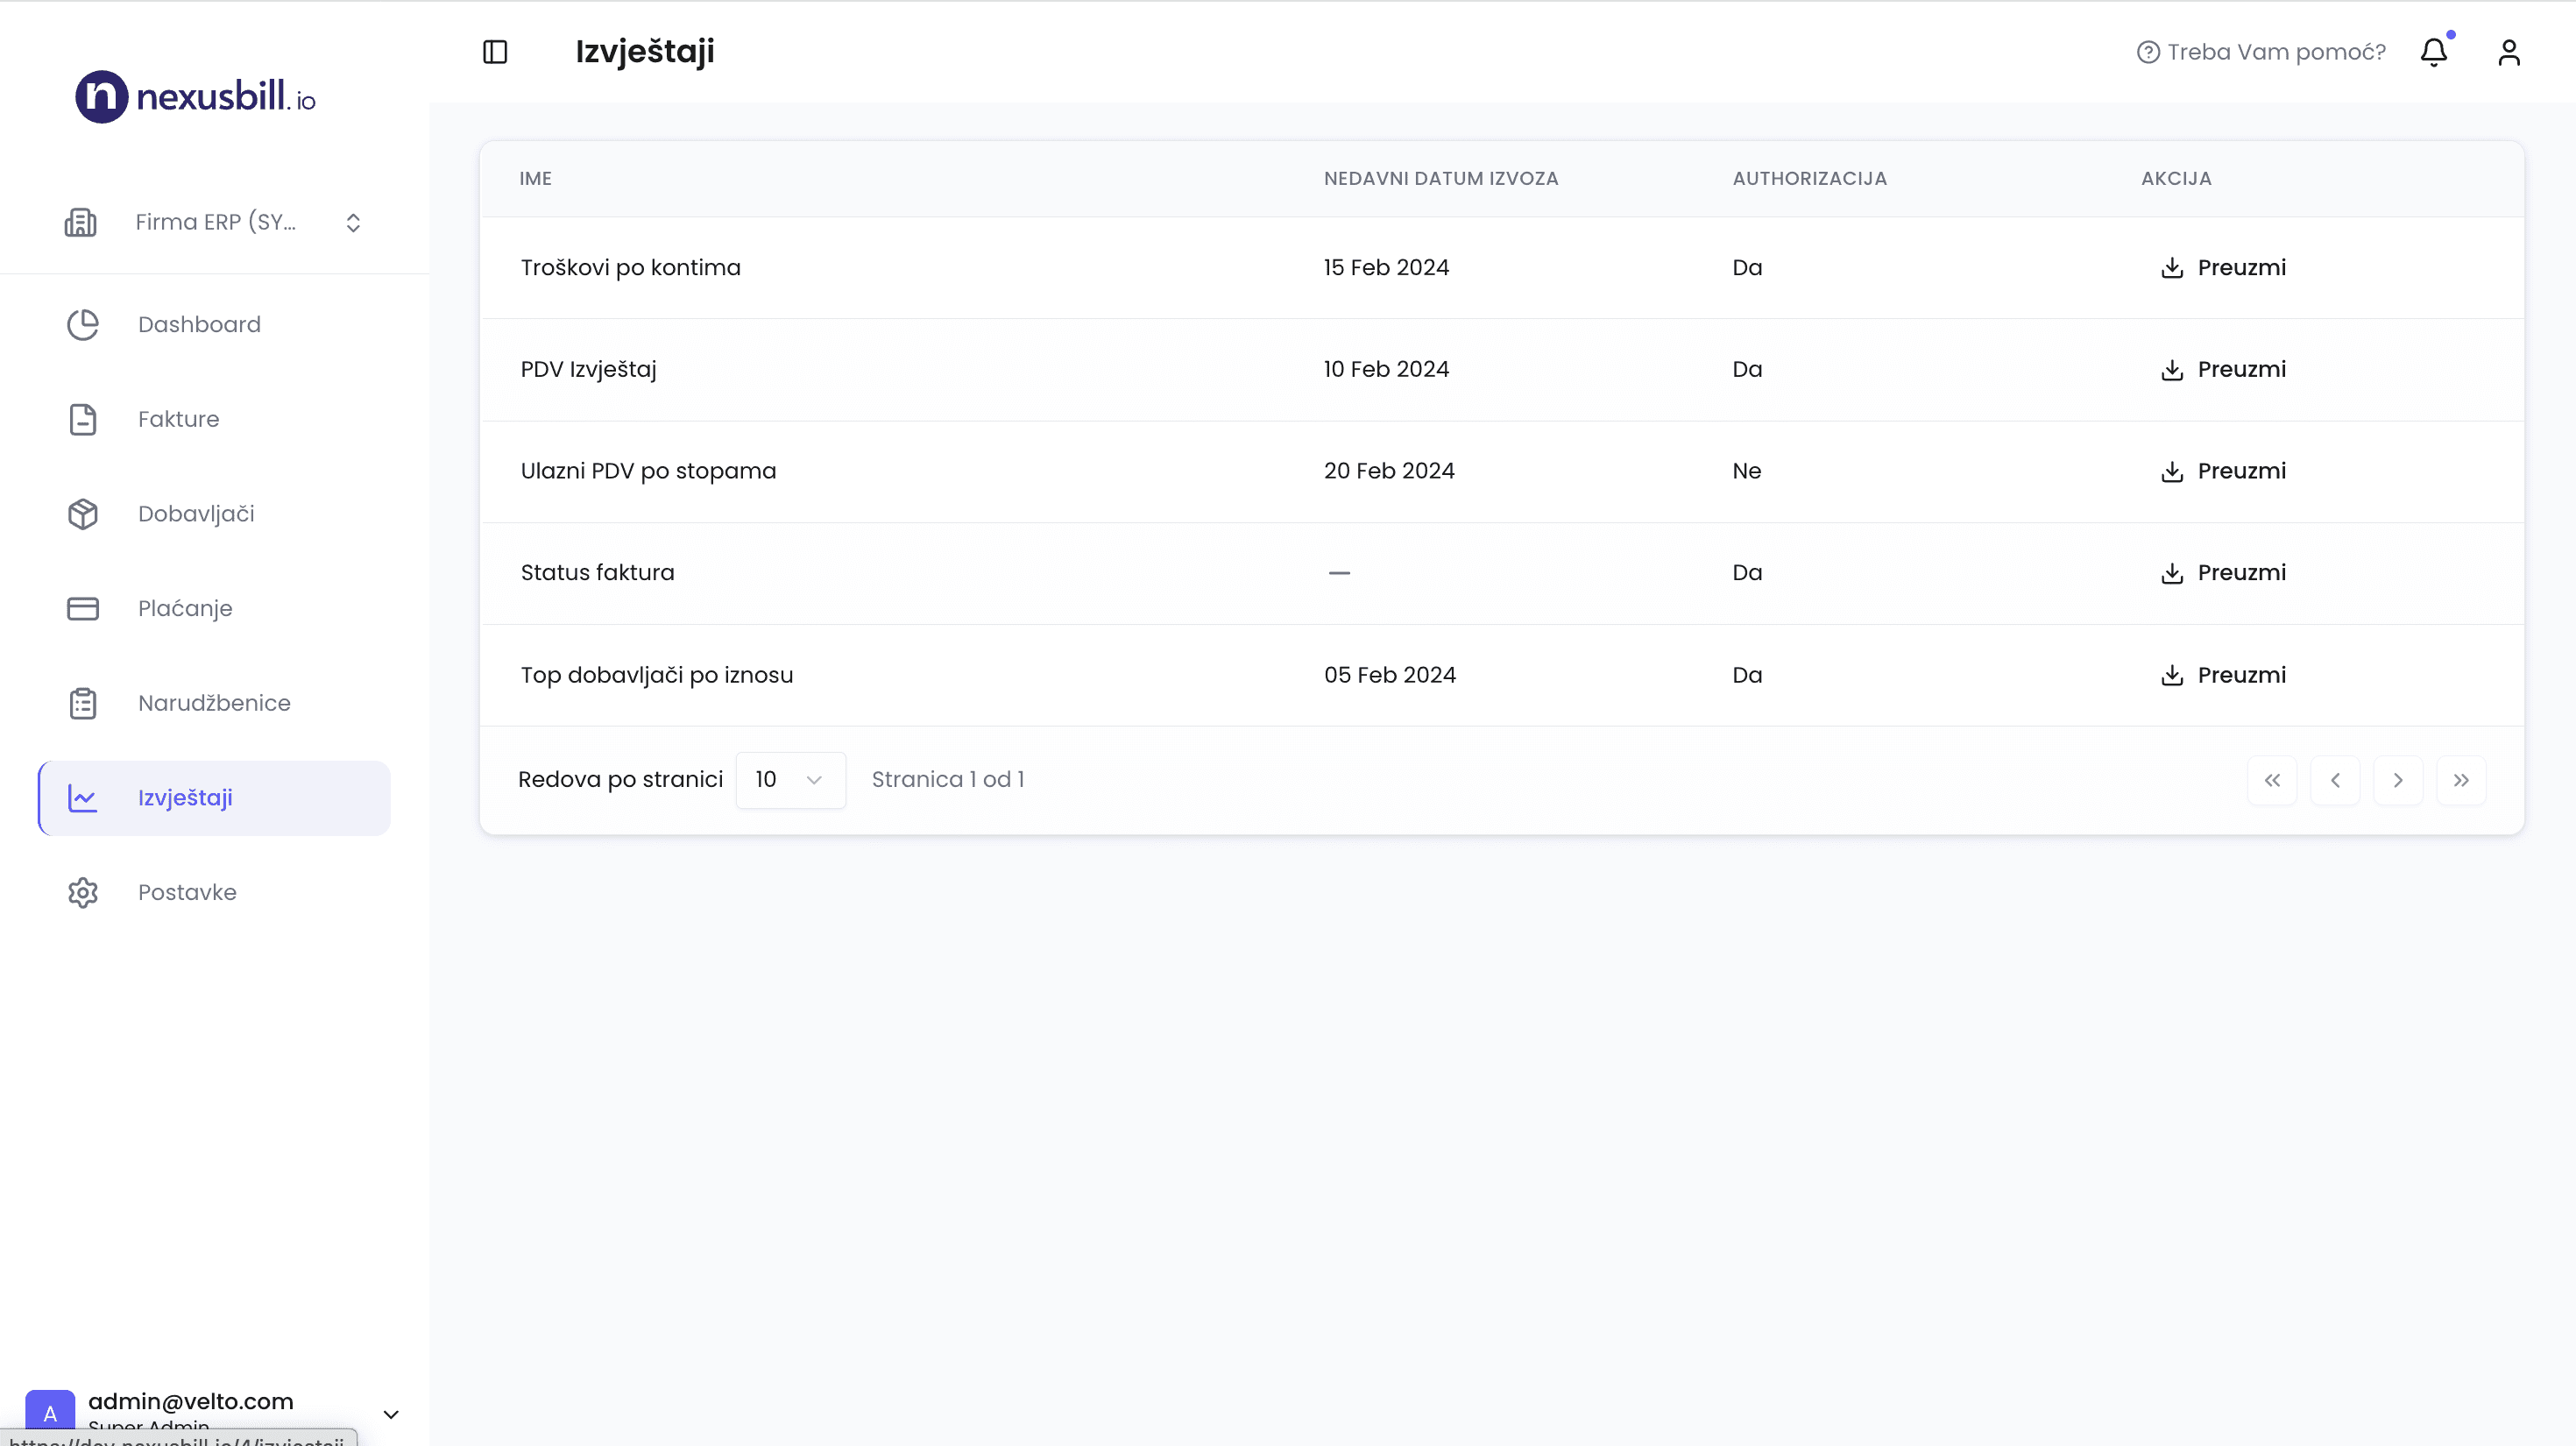Click download icon for Status faktura

coord(2171,573)
